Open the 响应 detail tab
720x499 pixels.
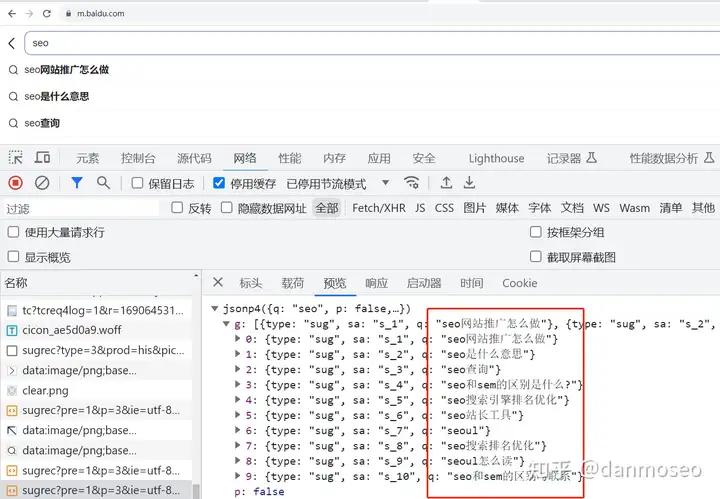[x=377, y=283]
